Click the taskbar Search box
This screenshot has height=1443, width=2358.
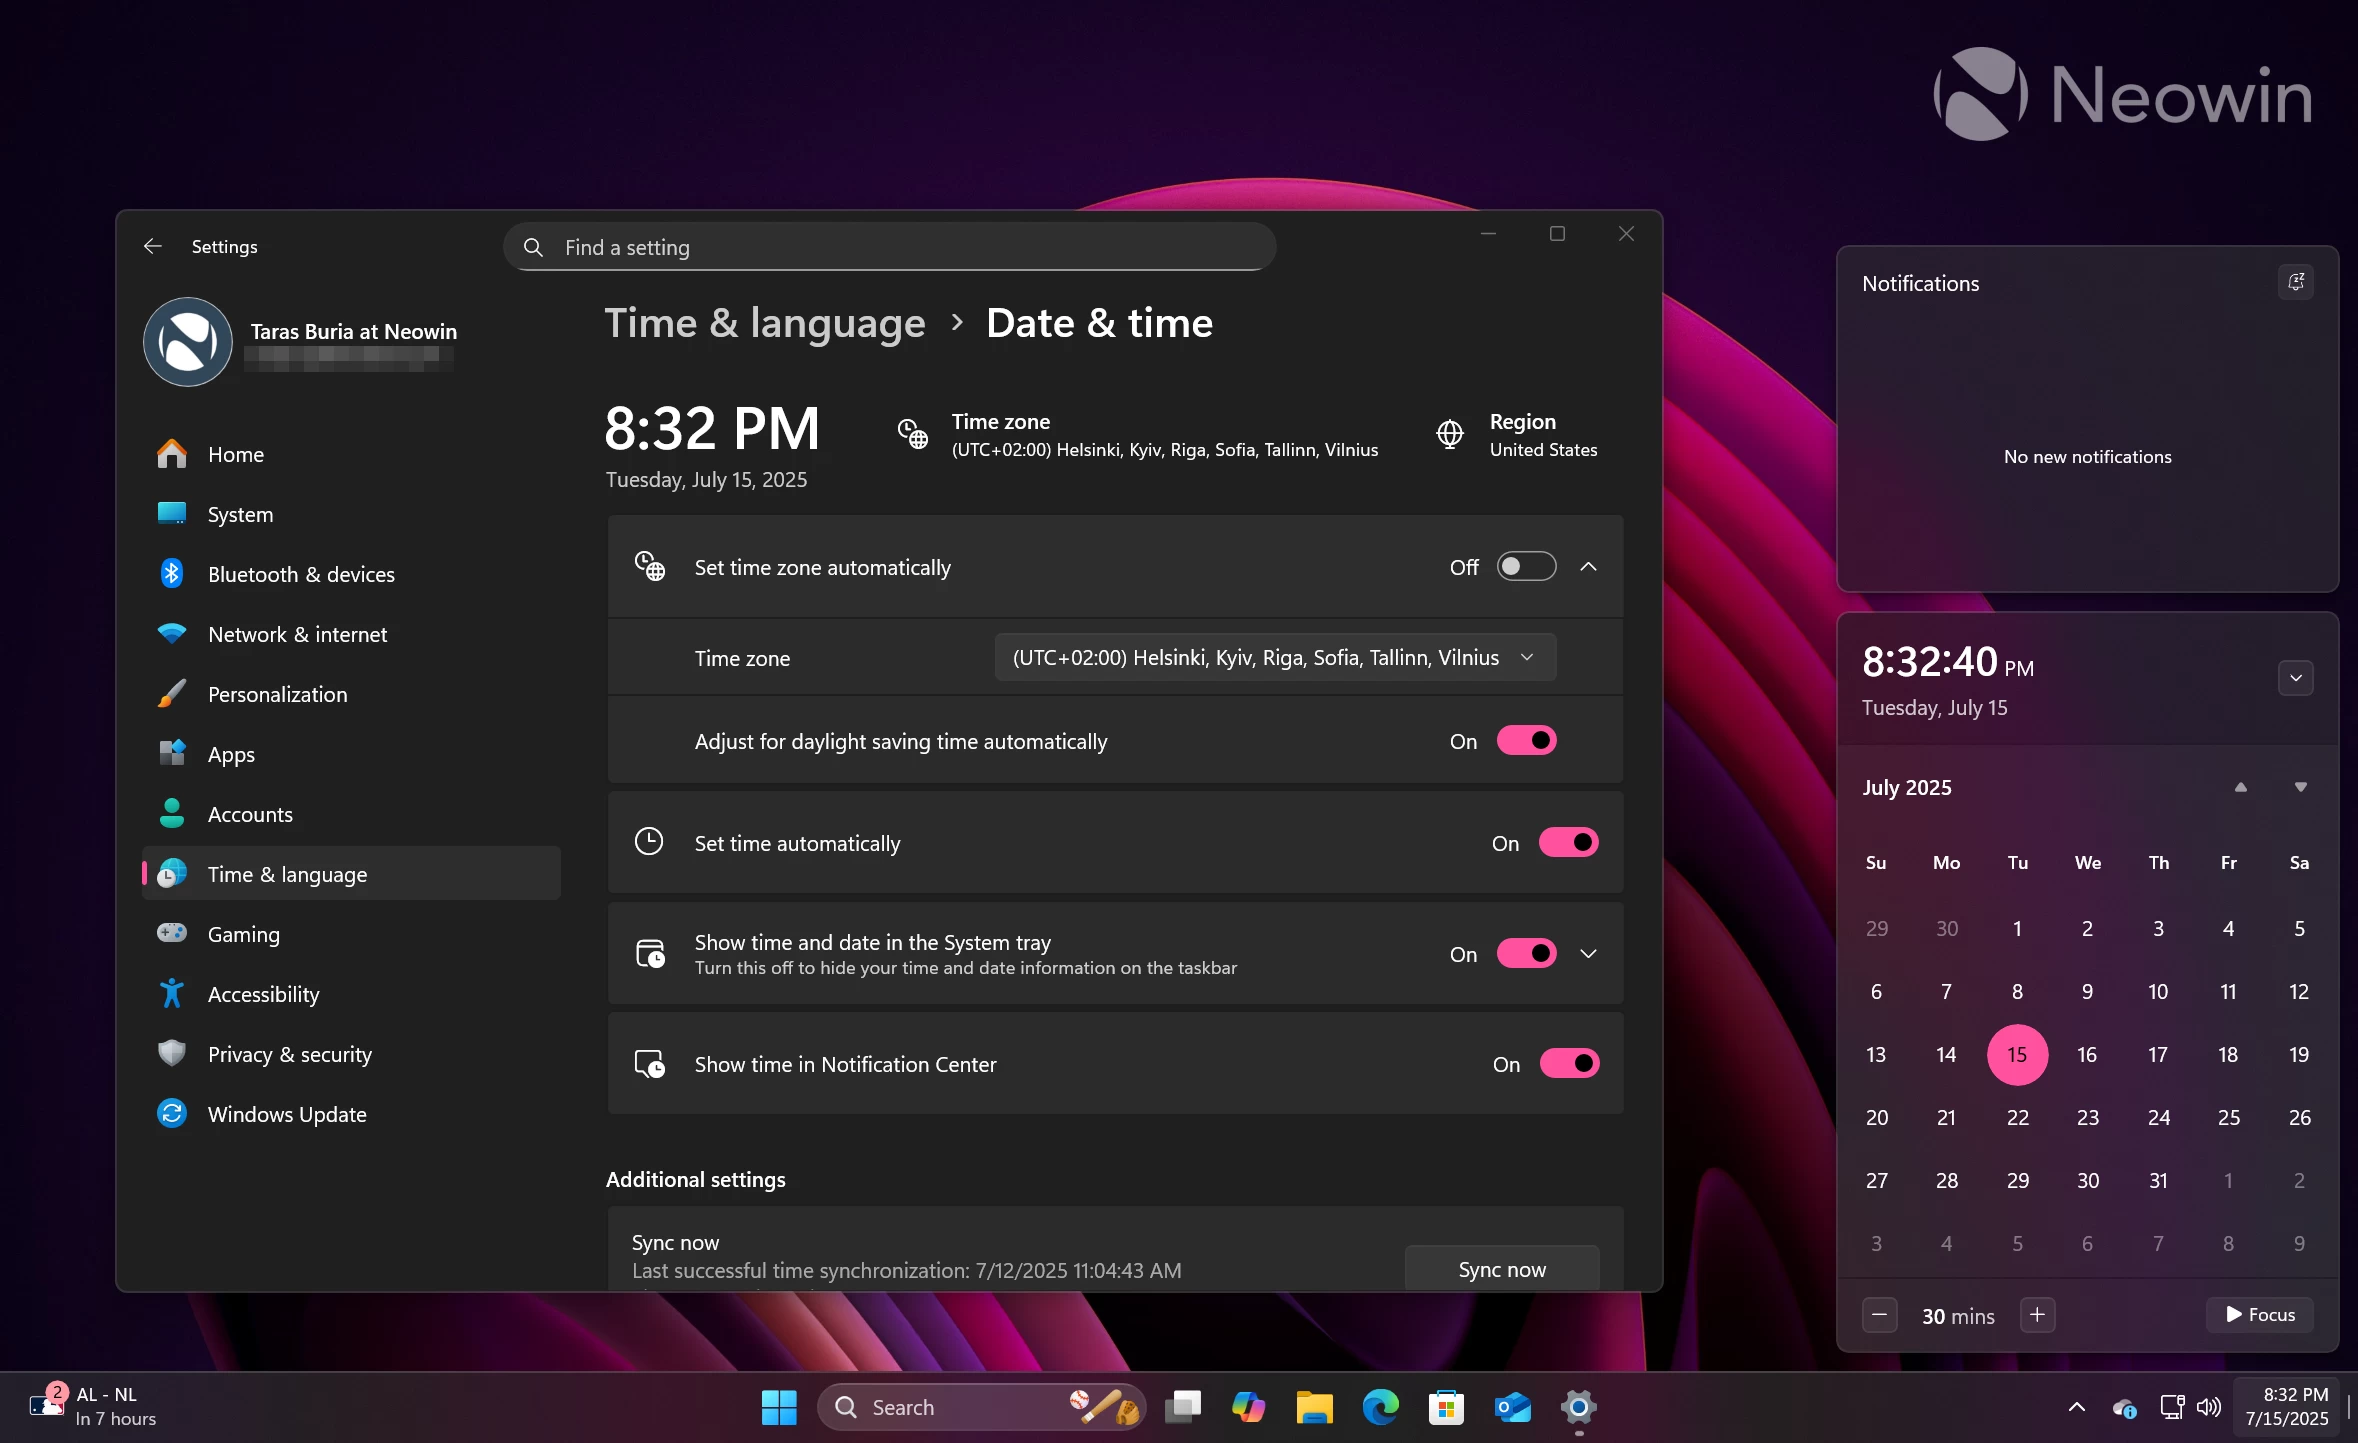(982, 1407)
